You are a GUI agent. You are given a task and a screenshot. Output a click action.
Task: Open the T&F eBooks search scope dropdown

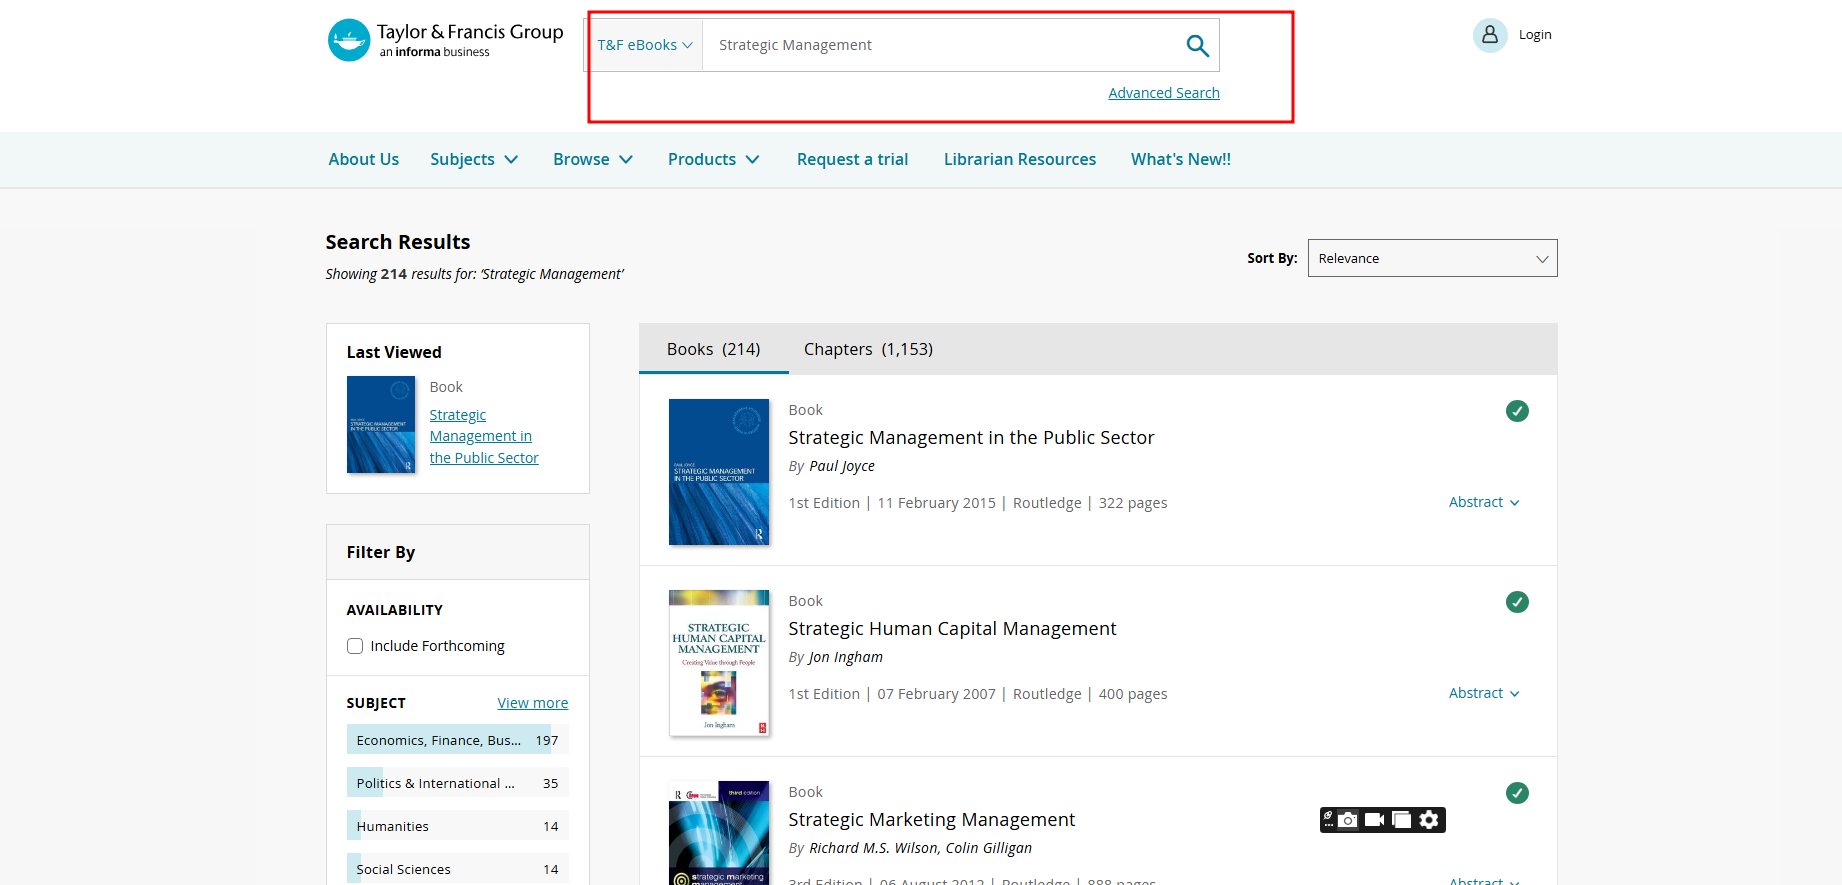644,46
